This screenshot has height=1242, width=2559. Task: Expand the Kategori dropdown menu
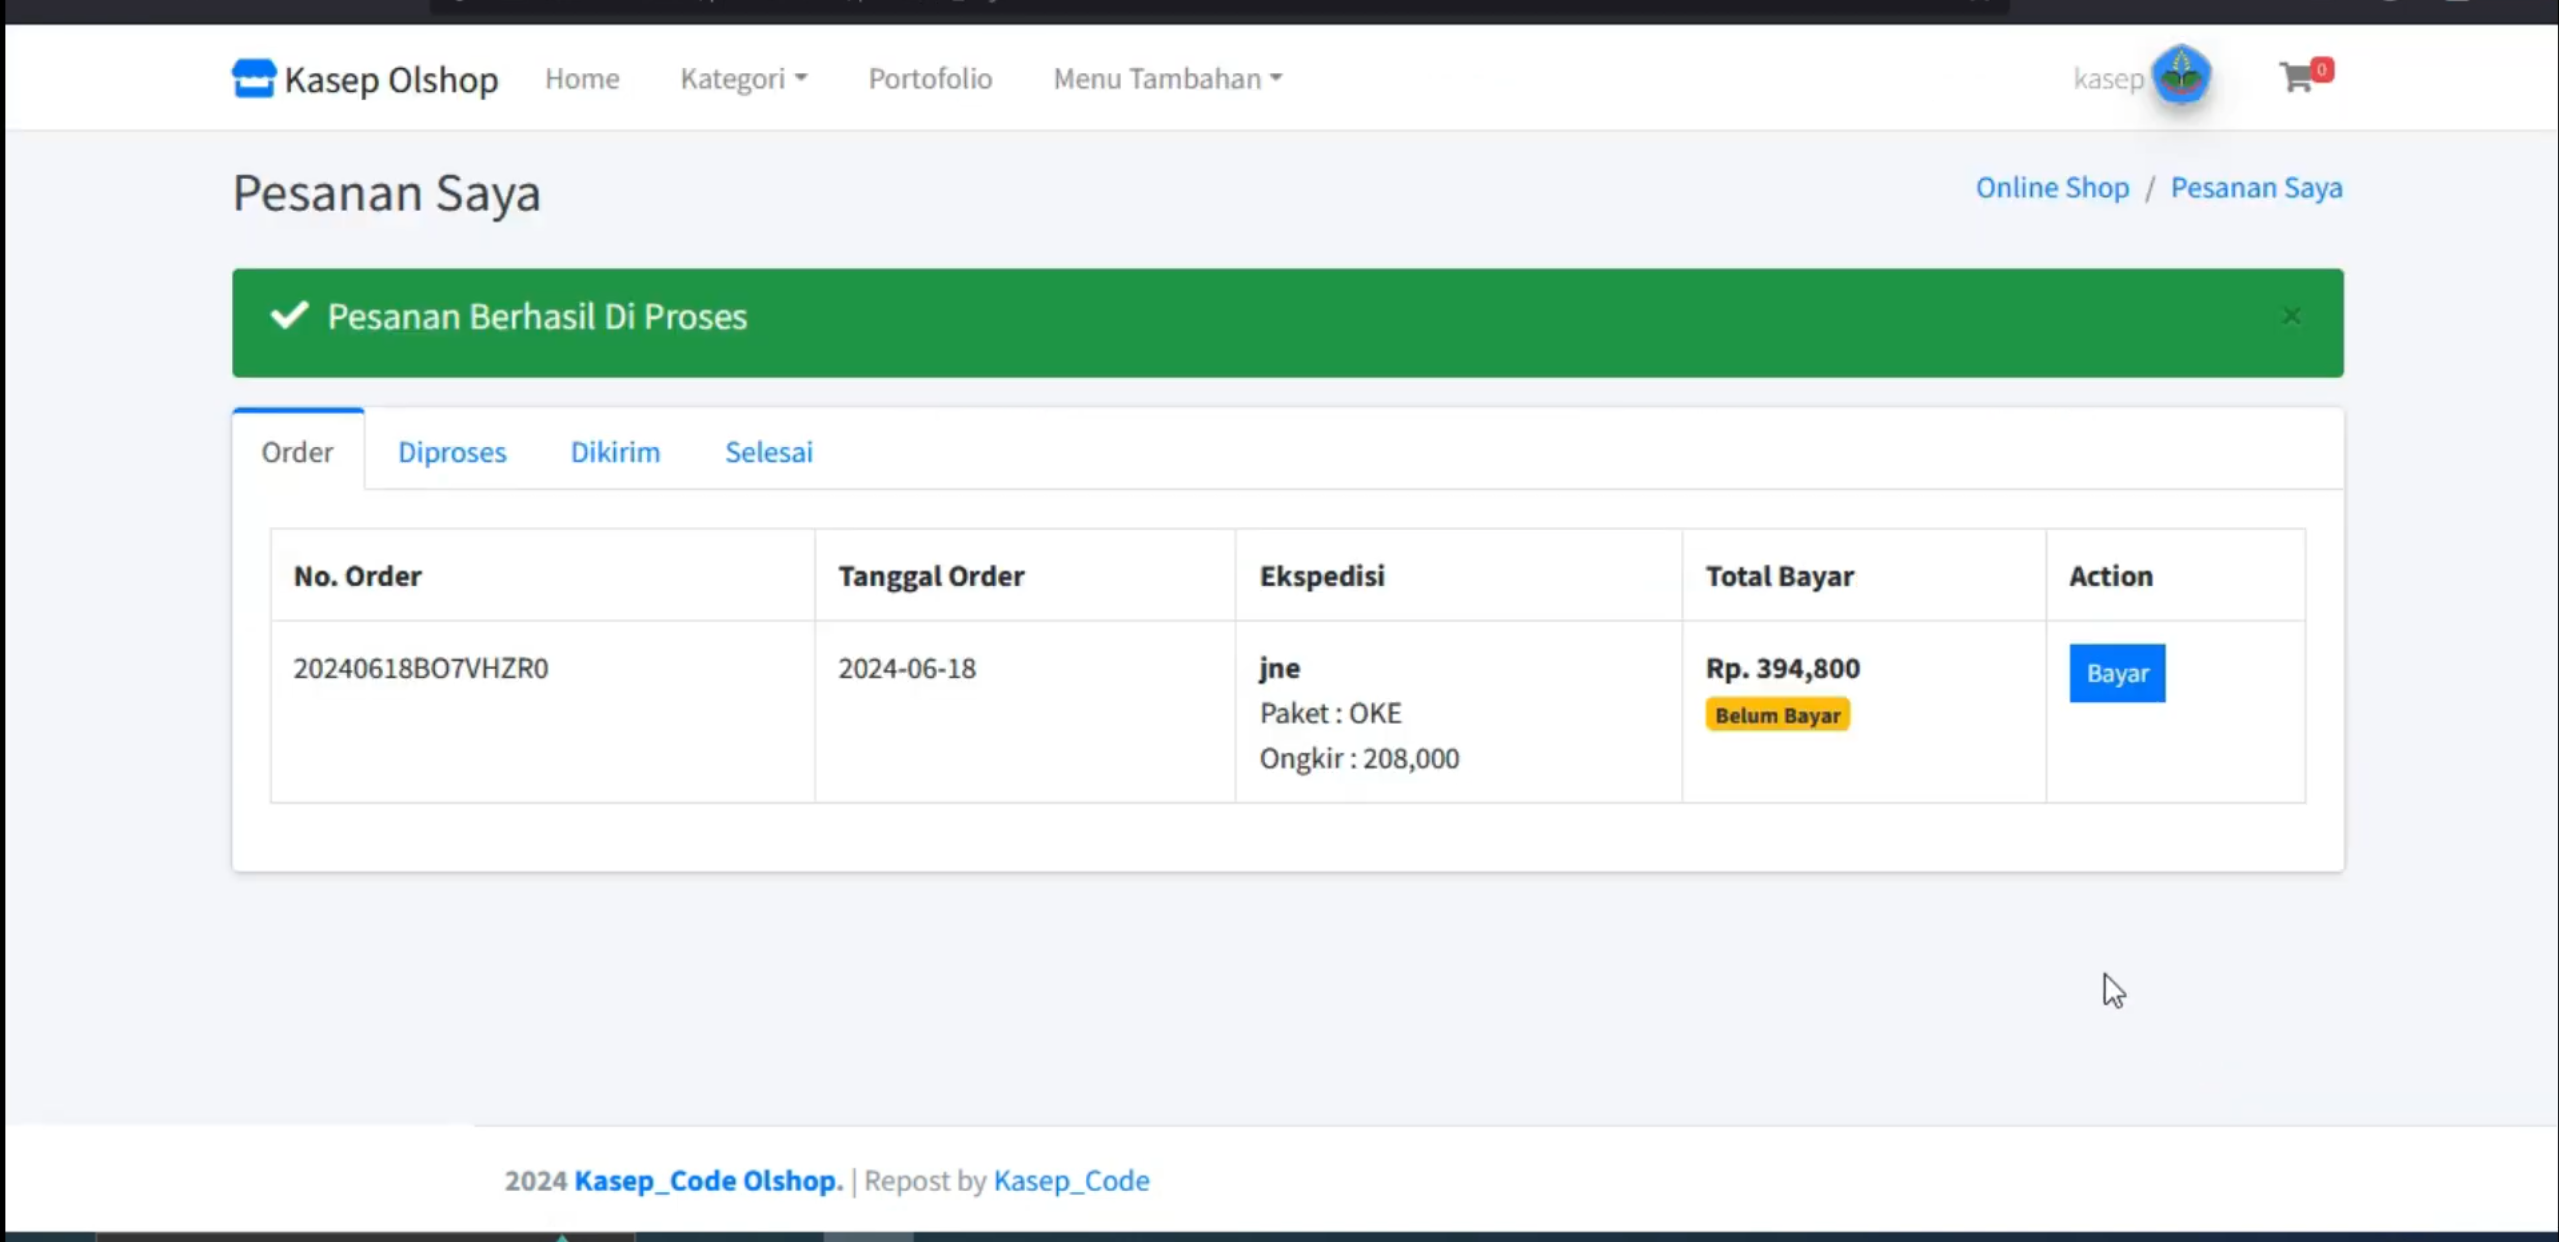tap(743, 78)
